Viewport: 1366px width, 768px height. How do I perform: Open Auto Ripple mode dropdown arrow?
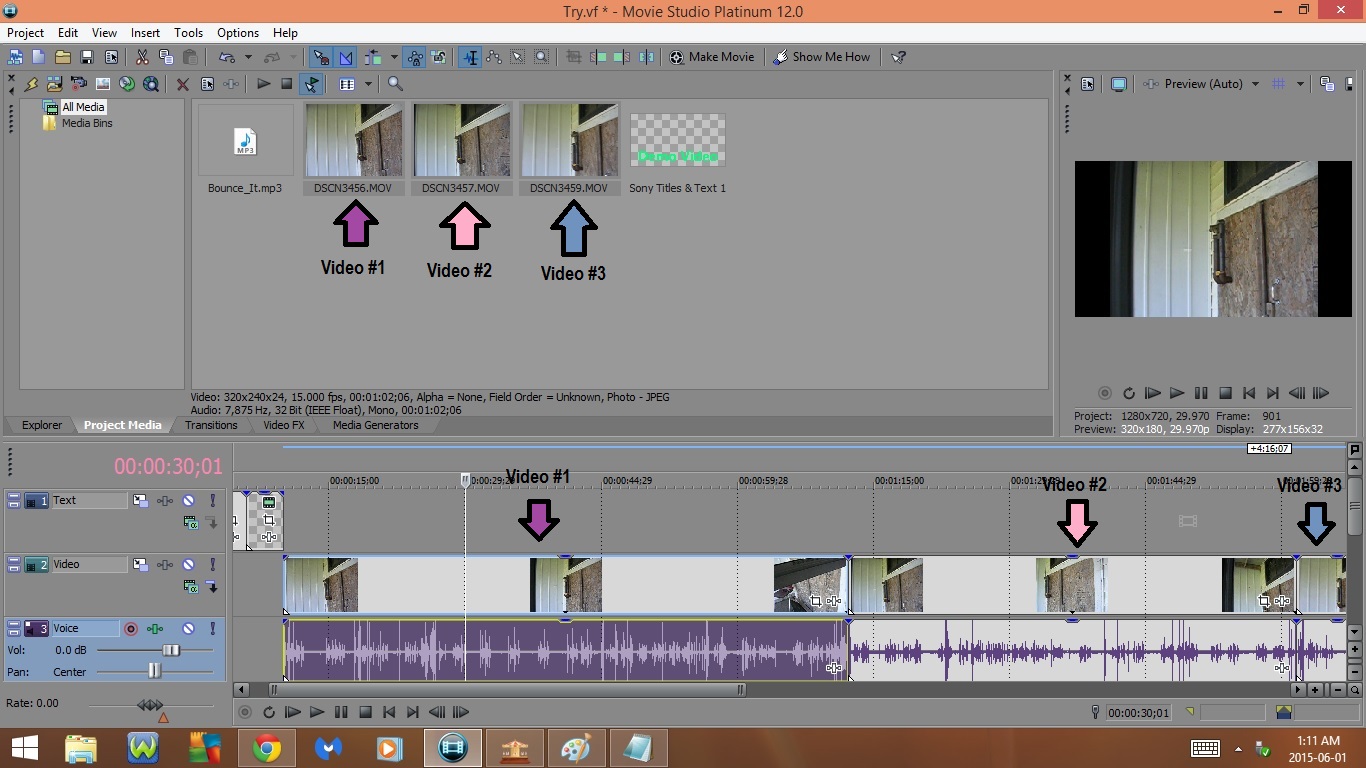coord(394,57)
